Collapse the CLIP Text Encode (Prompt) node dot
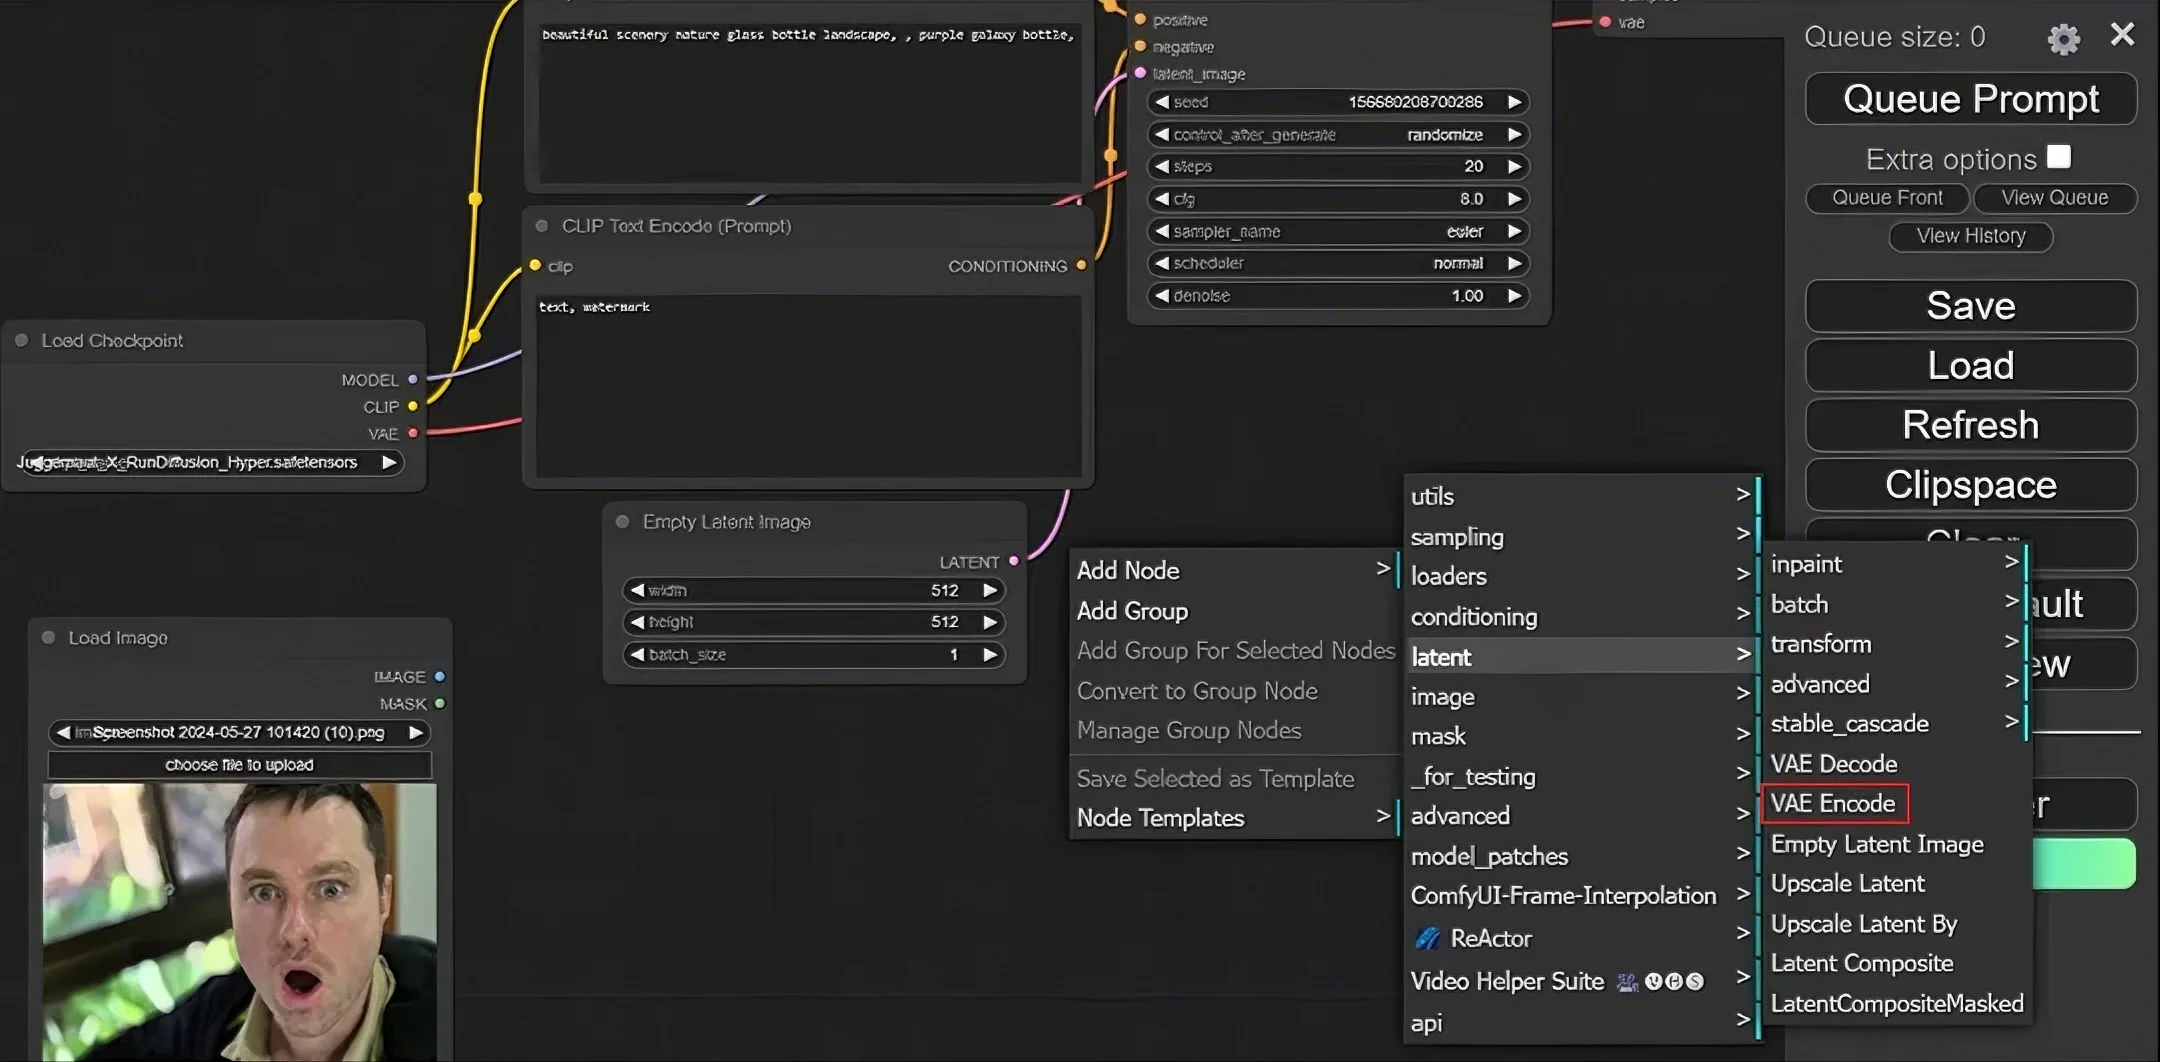Viewport: 2160px width, 1062px height. [542, 226]
